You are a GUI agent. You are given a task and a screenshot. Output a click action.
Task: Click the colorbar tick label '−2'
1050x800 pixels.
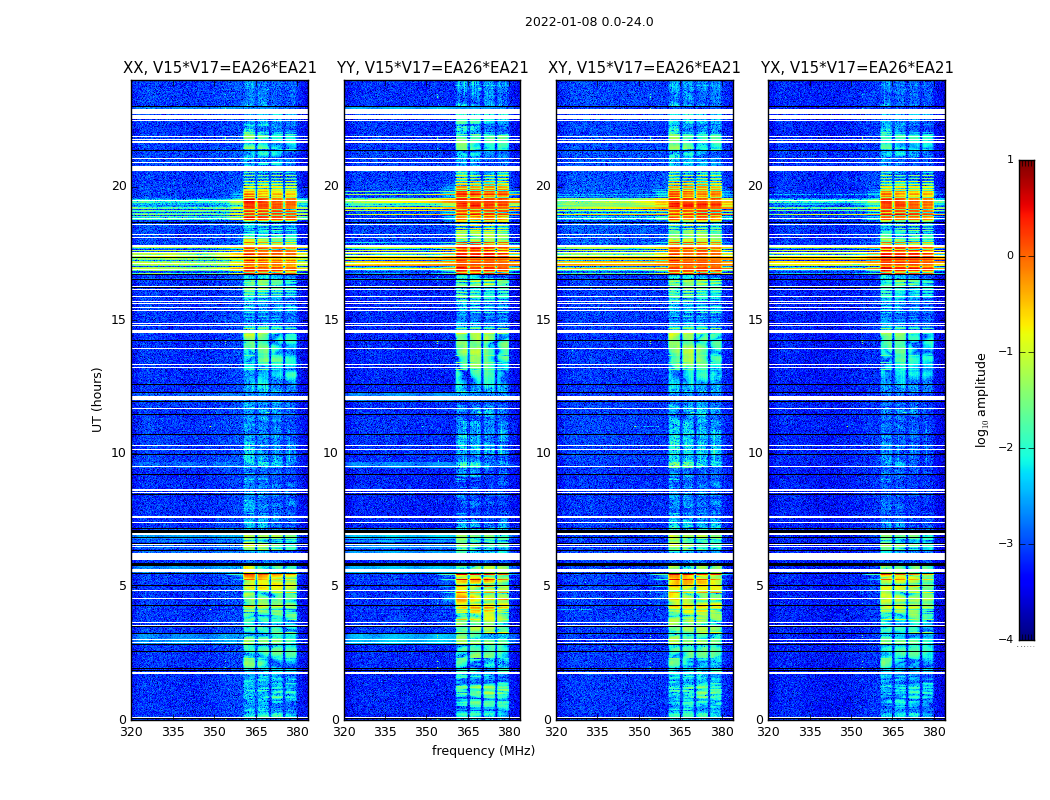click(1007, 448)
